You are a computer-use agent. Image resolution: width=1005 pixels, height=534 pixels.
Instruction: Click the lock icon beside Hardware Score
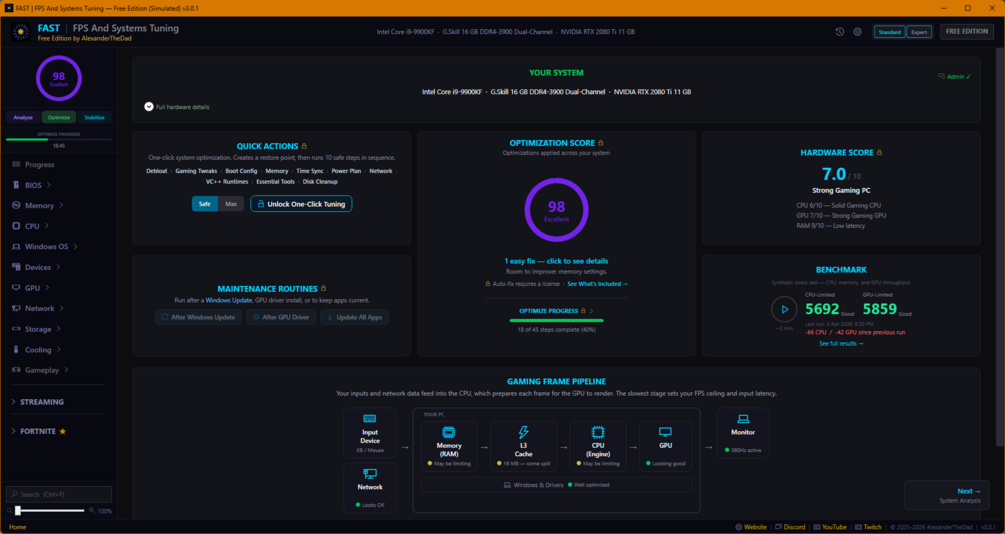click(879, 153)
